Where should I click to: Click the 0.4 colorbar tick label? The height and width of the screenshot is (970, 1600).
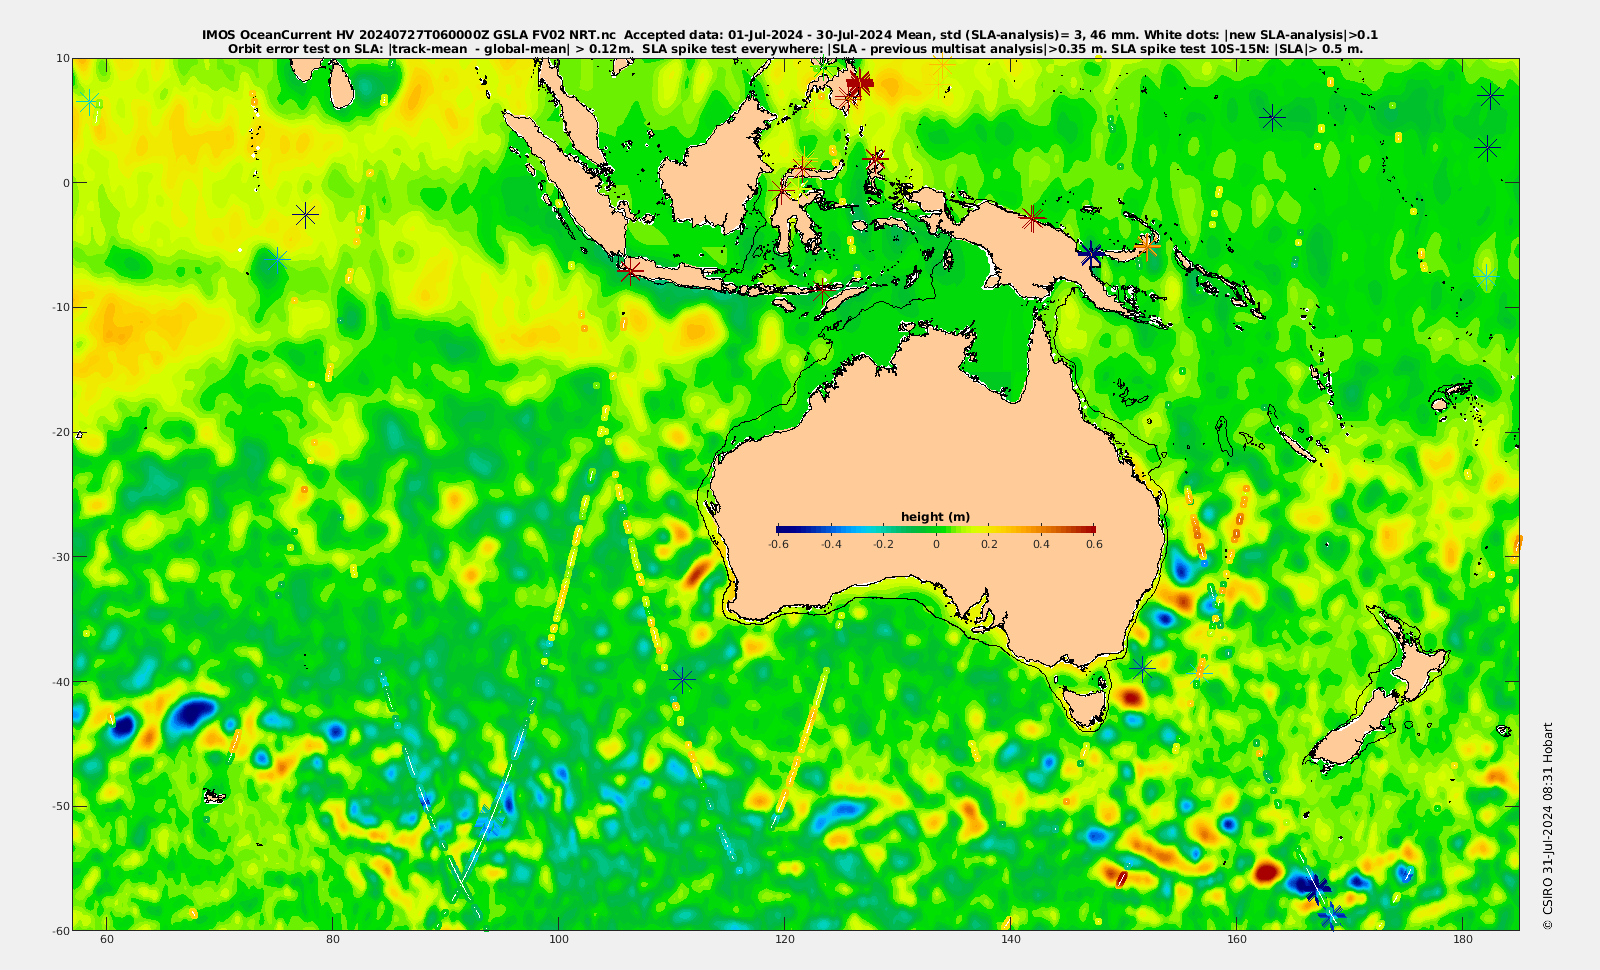(x=1041, y=544)
